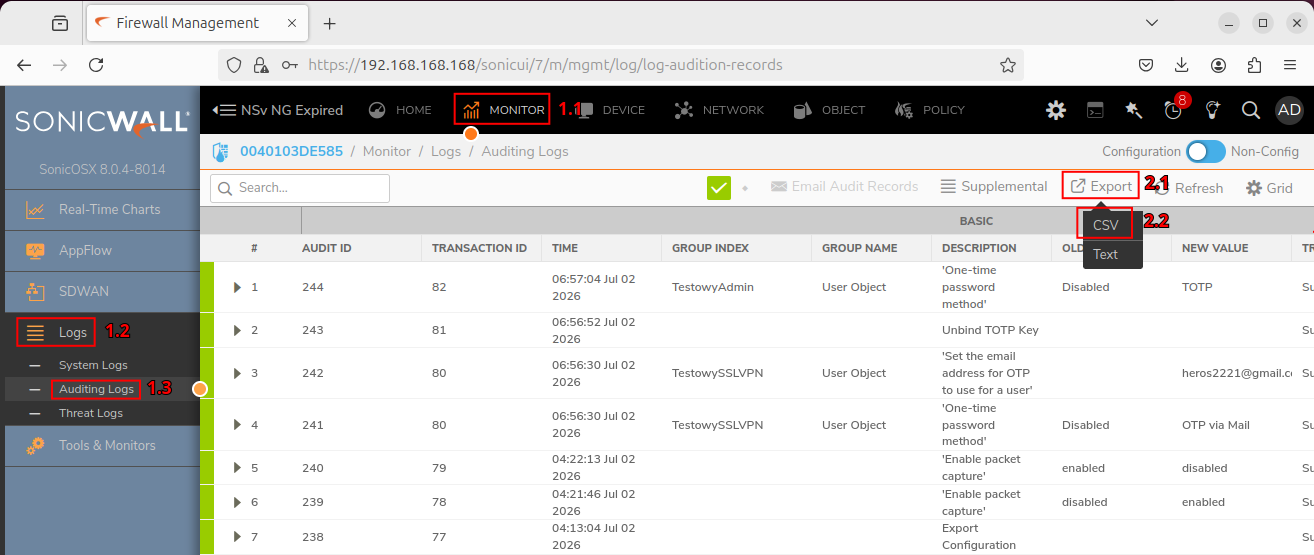Image resolution: width=1314 pixels, height=555 pixels.
Task: Switch to the POLICY top tab
Action: [x=930, y=110]
